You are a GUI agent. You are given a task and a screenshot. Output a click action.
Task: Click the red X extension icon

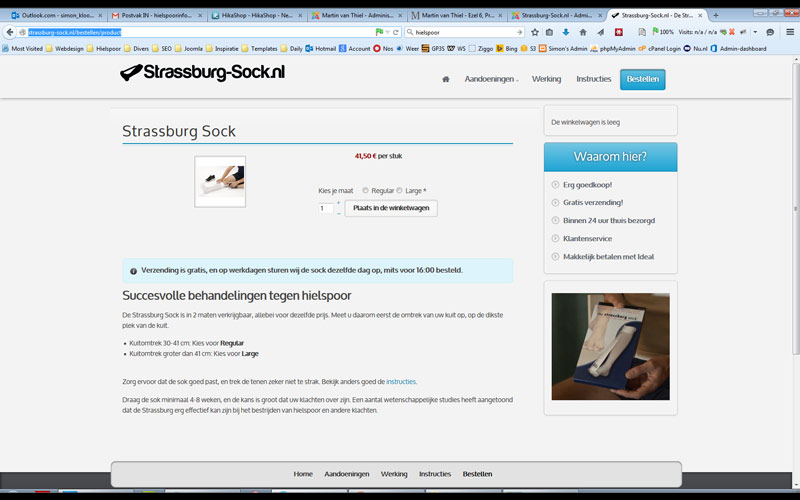[x=732, y=32]
